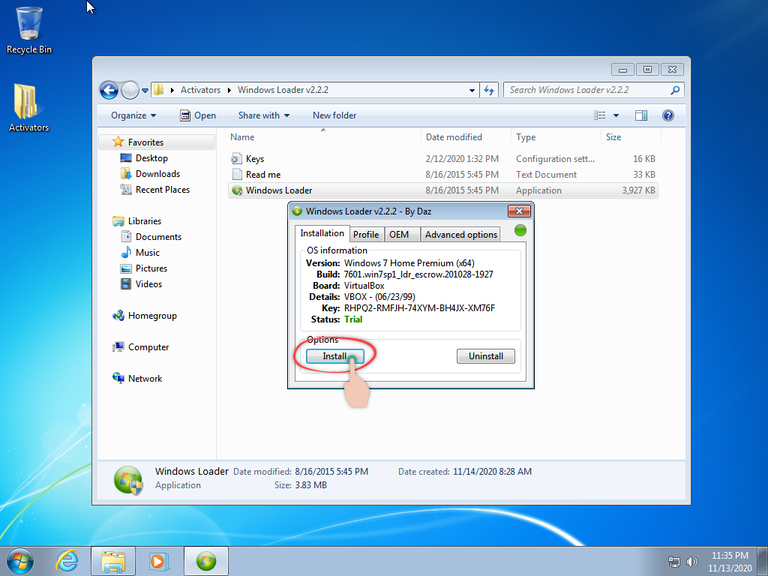Click the Activators breadcrumb in address bar
768x576 pixels.
200,90
